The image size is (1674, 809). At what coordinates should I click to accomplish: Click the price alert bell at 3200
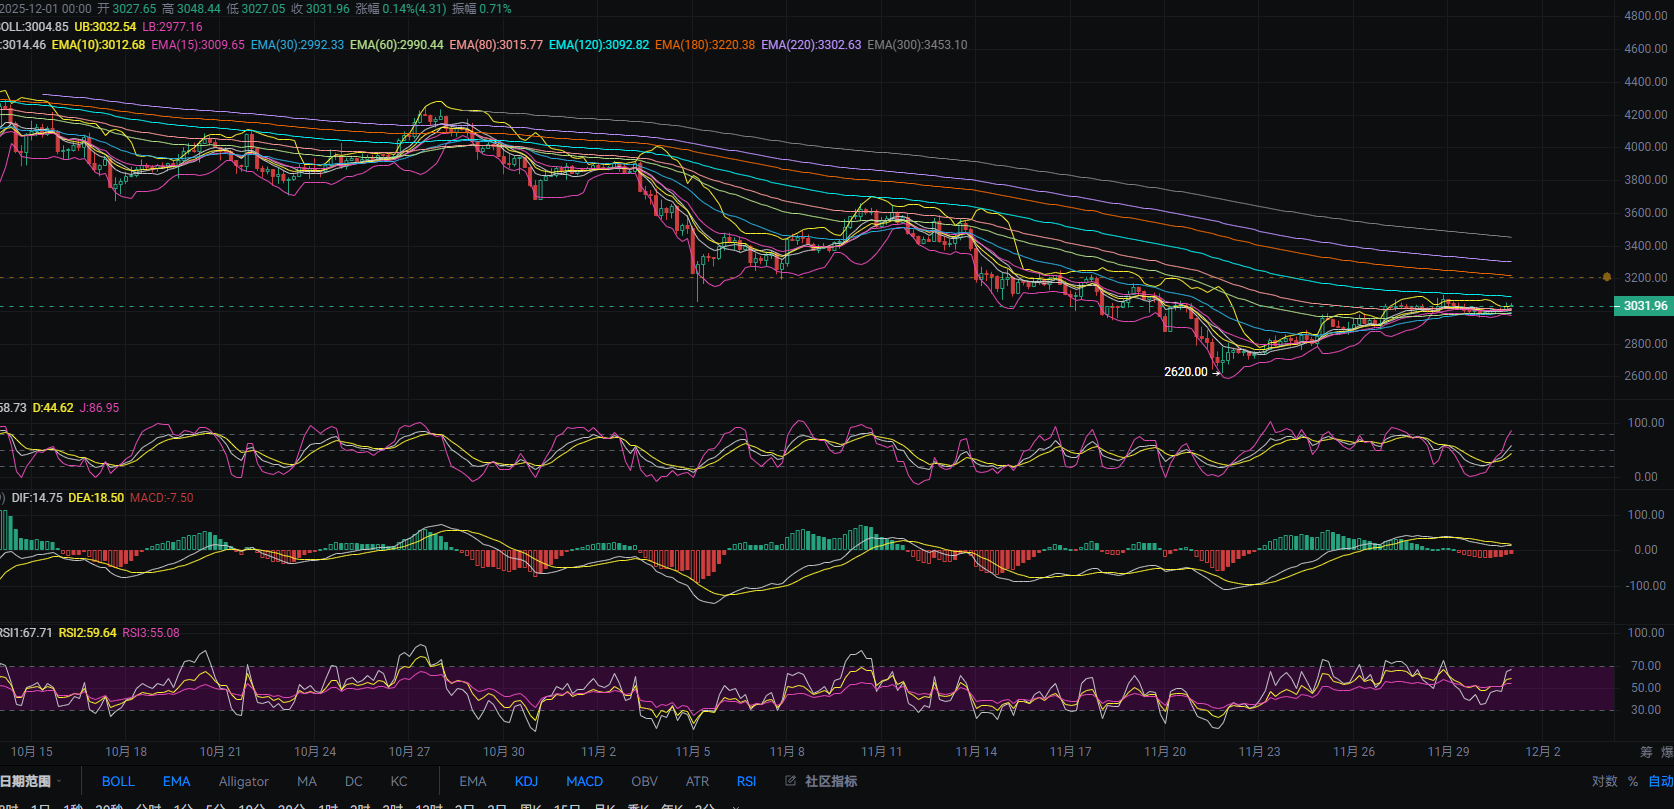click(1606, 277)
